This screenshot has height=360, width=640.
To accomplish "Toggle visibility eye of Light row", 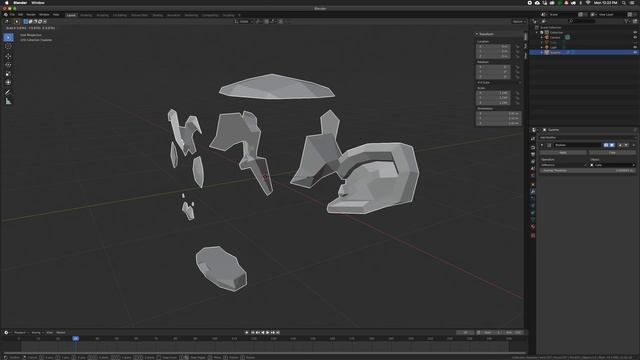I will [x=635, y=47].
